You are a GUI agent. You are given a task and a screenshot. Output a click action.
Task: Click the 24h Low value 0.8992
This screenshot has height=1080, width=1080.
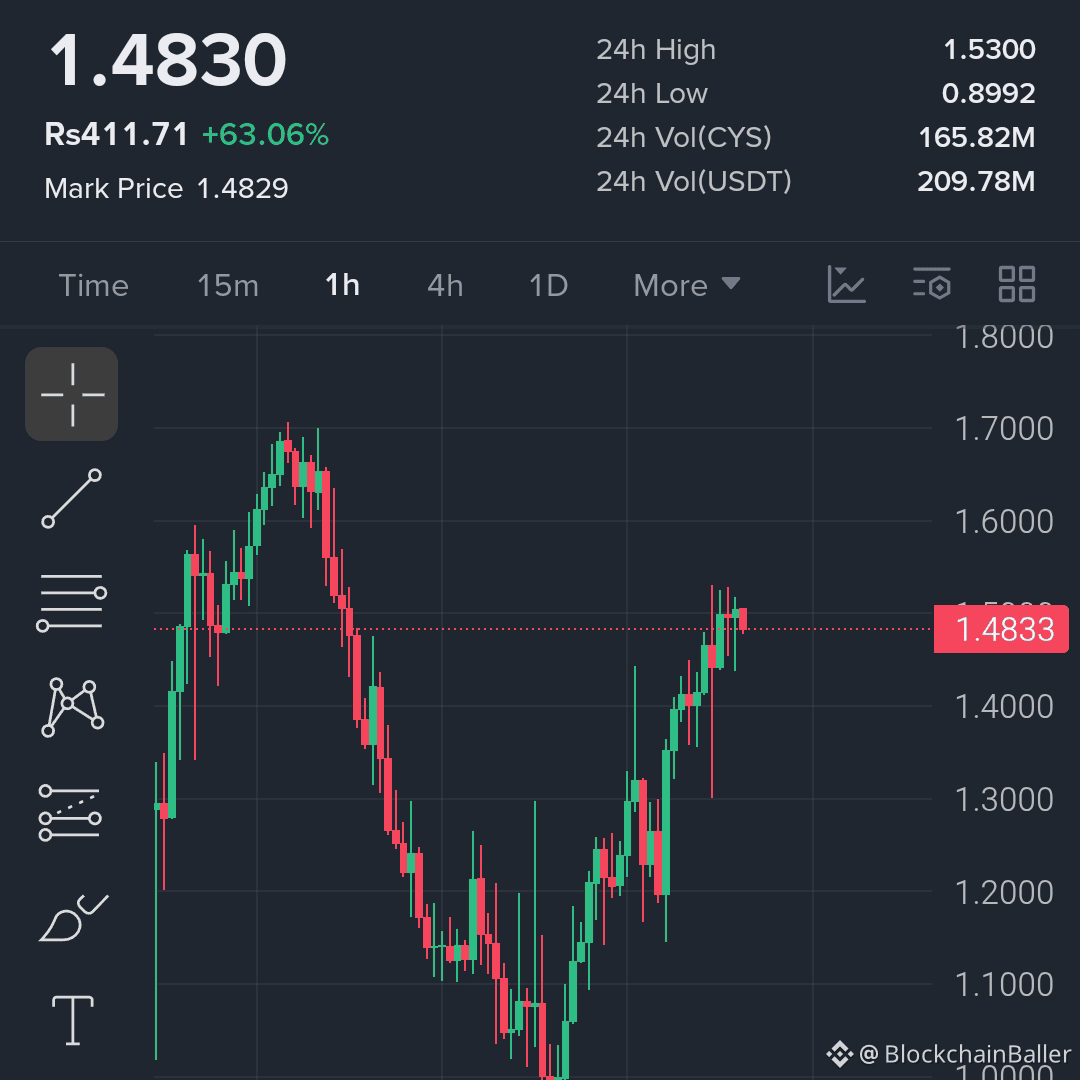click(x=988, y=94)
